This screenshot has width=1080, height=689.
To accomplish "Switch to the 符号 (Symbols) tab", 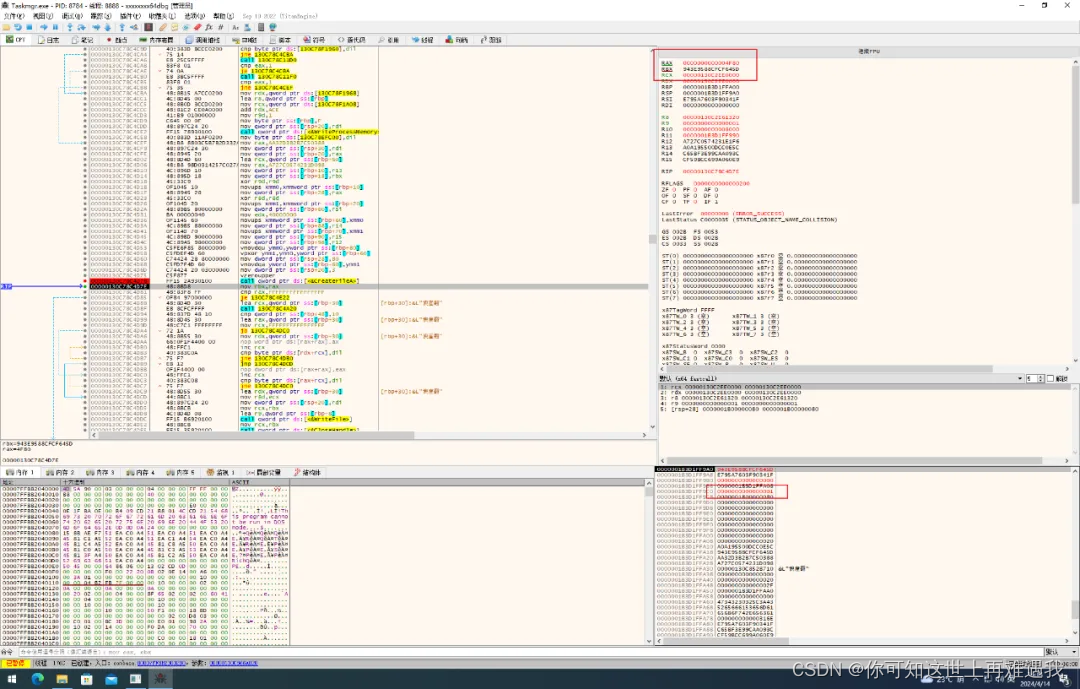I will (314, 40).
